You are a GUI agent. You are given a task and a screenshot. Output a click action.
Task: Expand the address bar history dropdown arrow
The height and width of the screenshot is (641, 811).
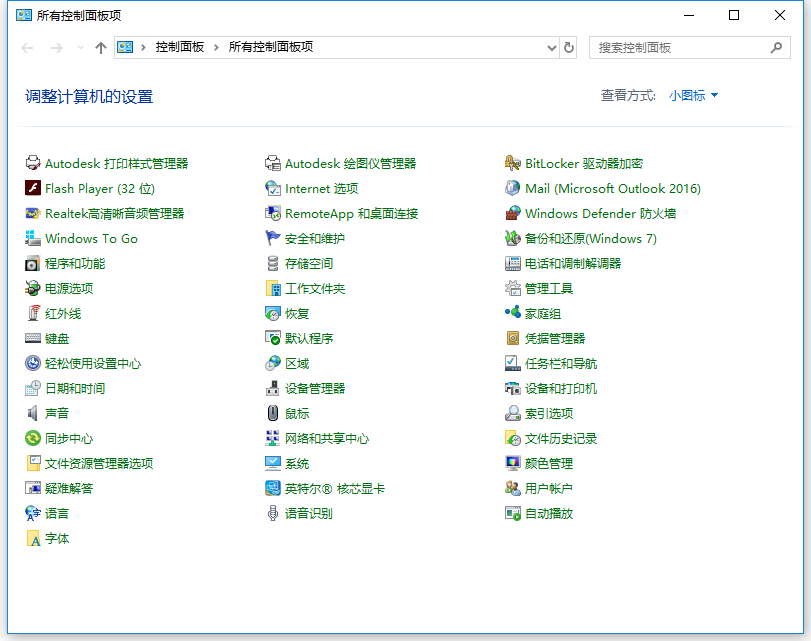click(x=551, y=48)
